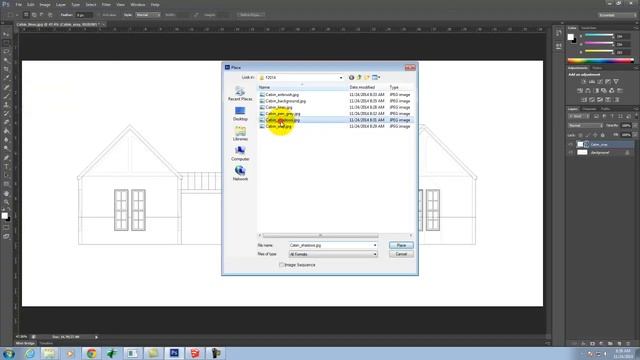Hide the Background layer
This screenshot has width=640, height=360.
coord(571,153)
